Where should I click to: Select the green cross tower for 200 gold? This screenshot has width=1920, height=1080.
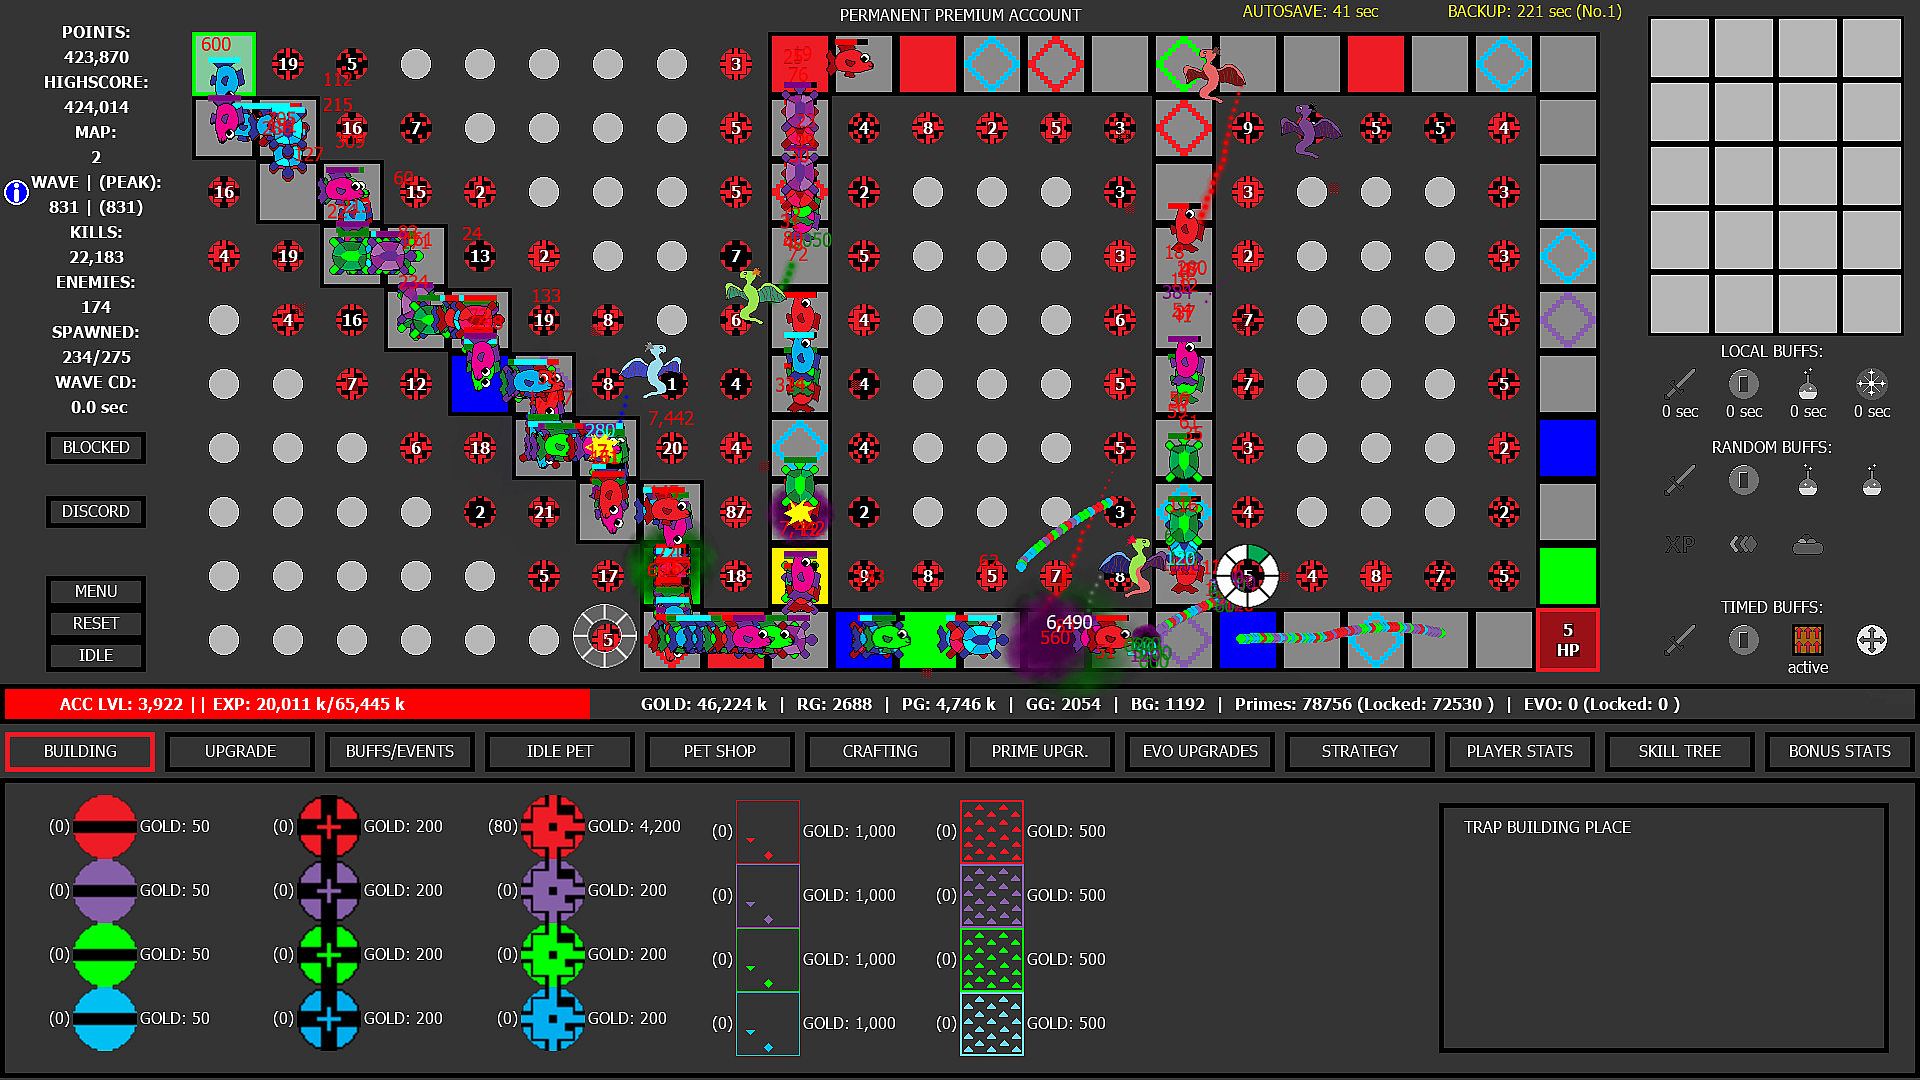(x=329, y=954)
